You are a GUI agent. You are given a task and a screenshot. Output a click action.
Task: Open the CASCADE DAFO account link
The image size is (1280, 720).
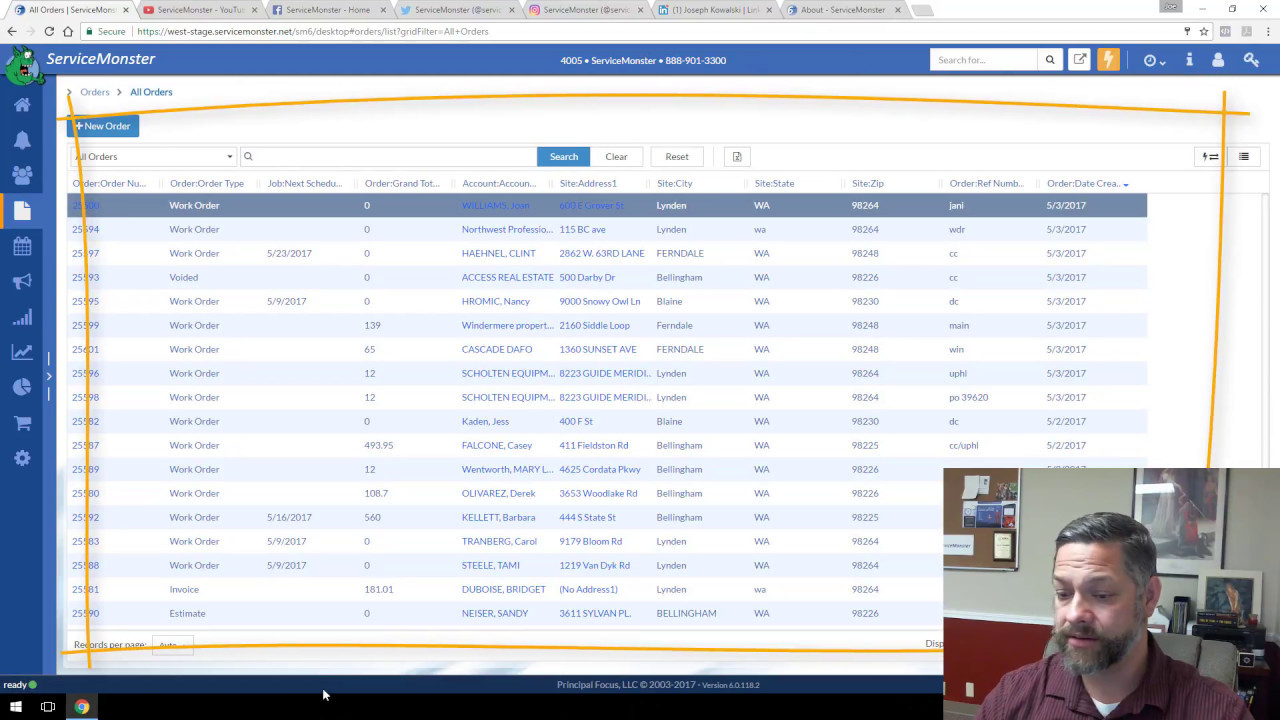497,349
